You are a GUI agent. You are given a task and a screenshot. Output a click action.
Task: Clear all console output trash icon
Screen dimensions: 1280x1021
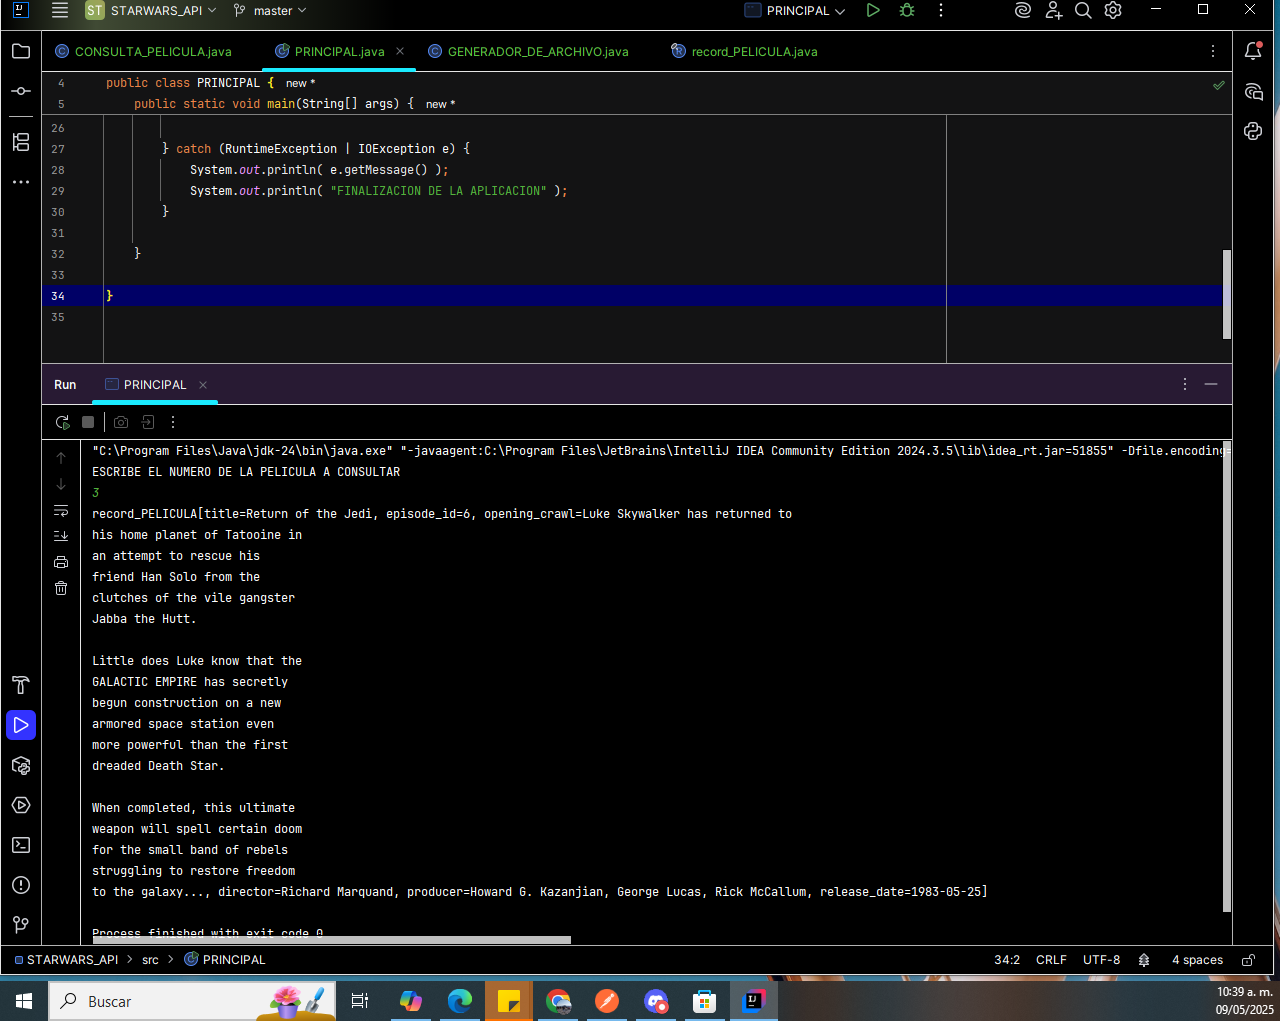click(61, 588)
